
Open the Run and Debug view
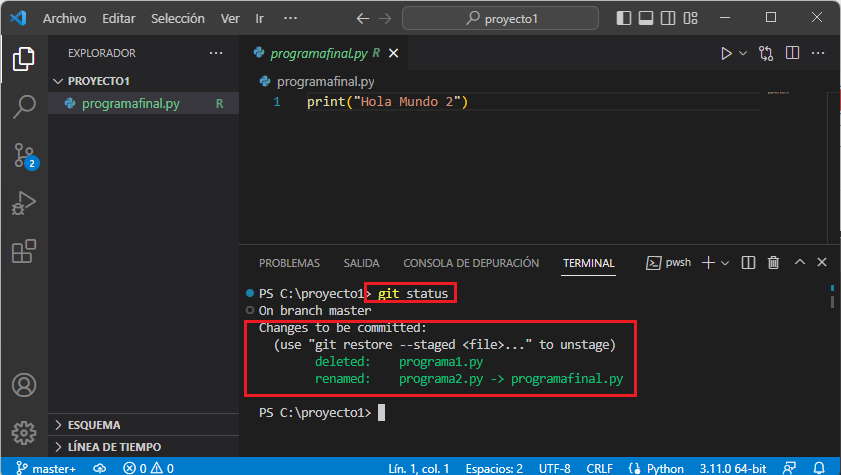click(24, 203)
